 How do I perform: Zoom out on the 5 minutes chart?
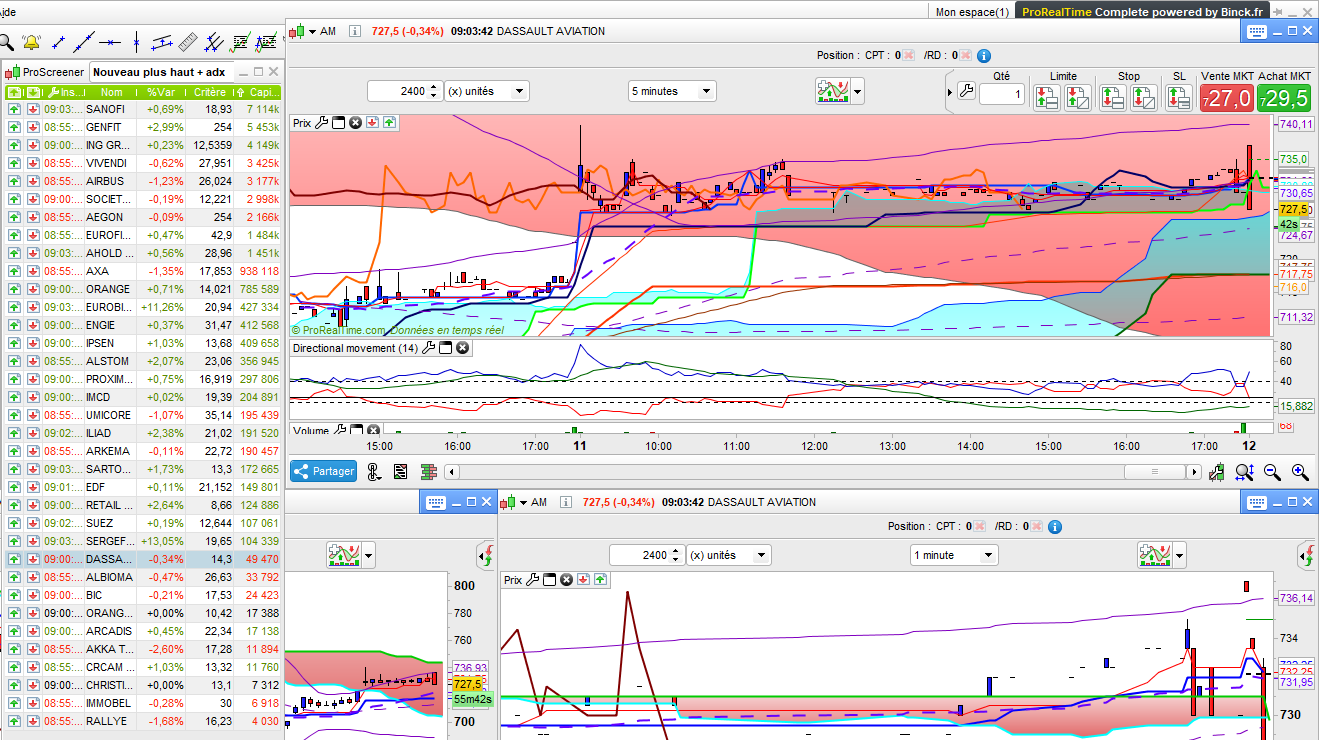(1271, 472)
